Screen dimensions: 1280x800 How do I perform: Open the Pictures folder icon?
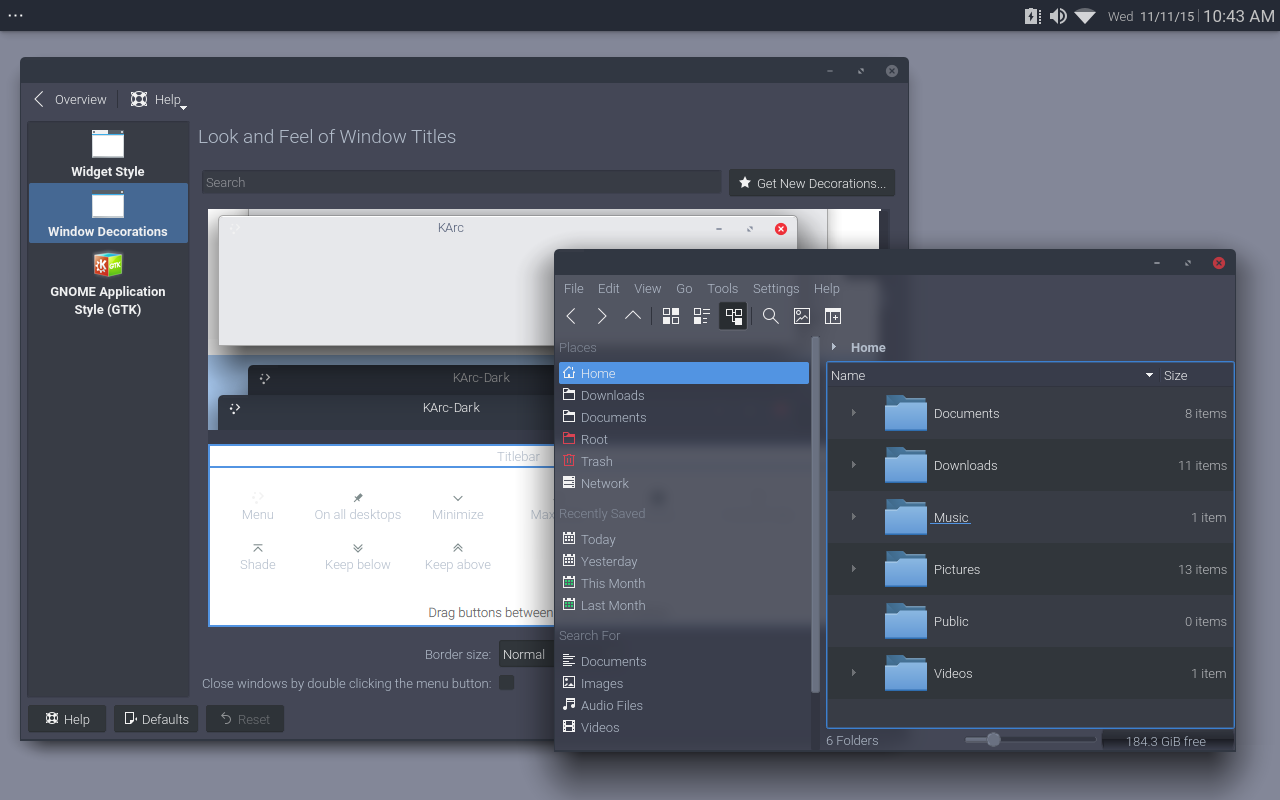coord(906,569)
